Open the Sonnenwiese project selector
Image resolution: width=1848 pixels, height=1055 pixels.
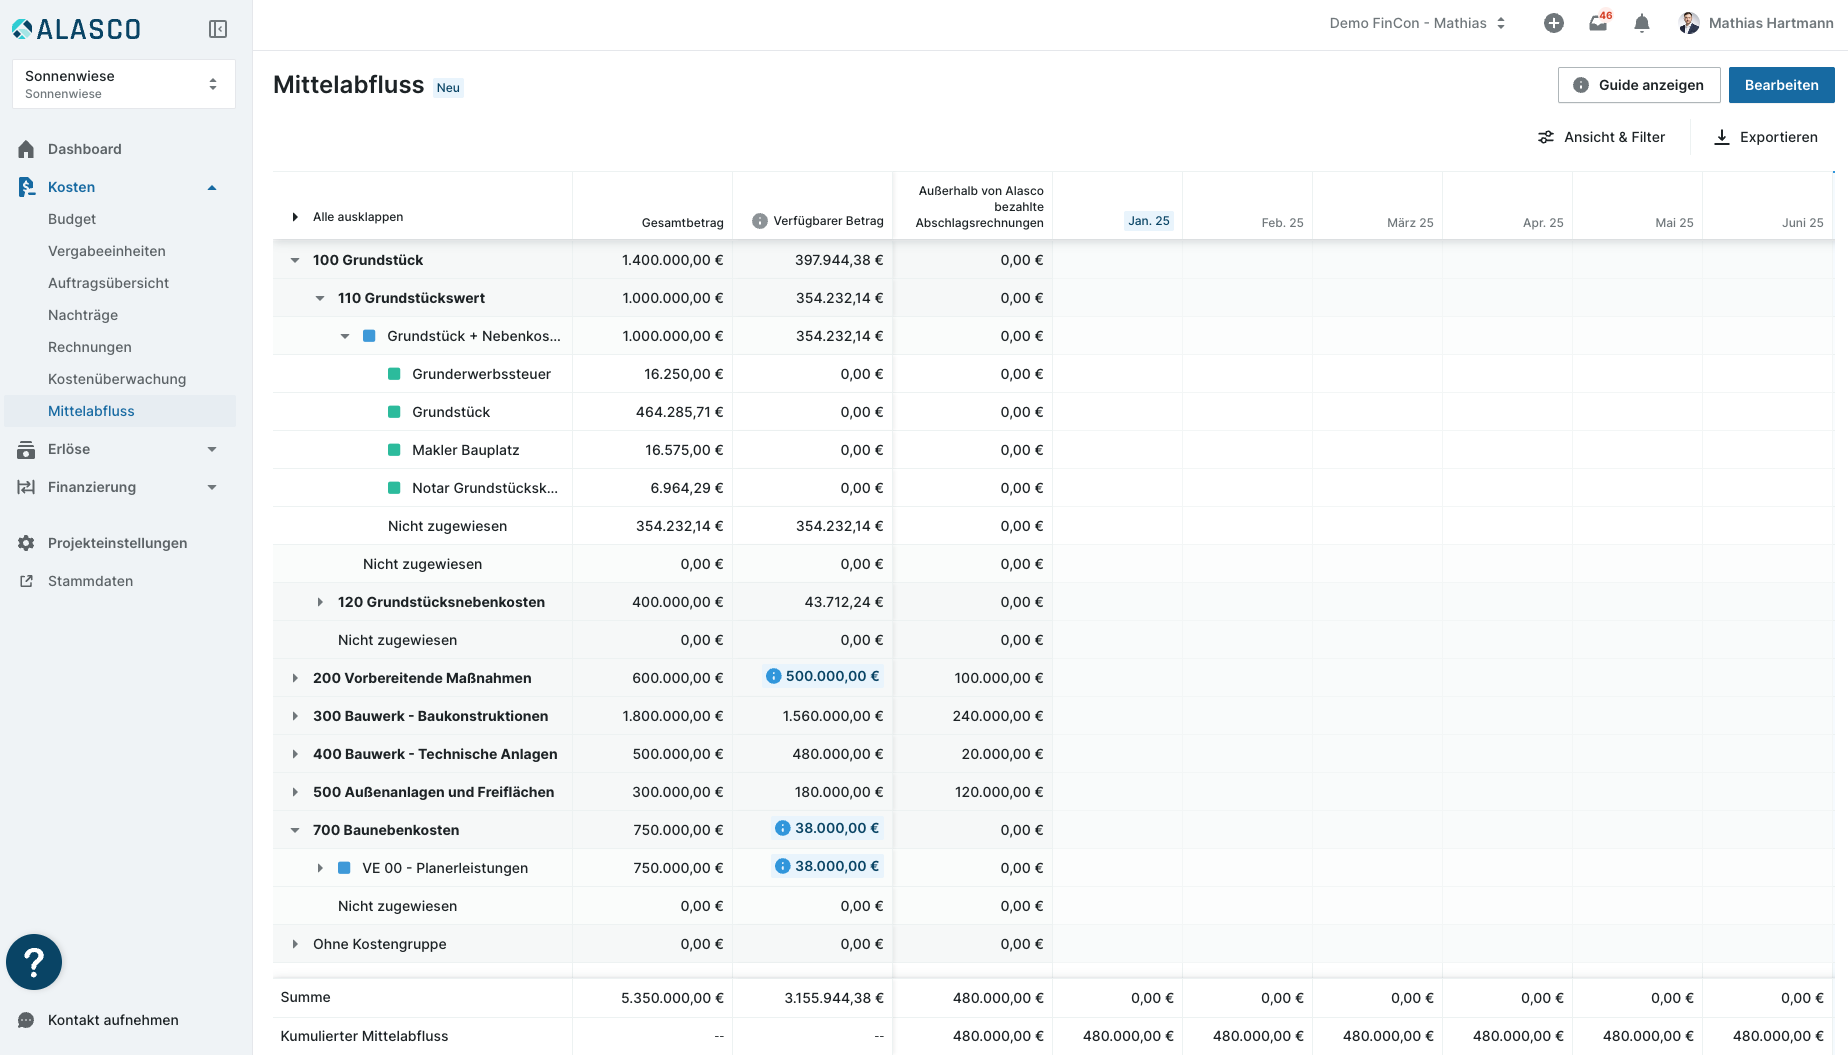pos(124,84)
